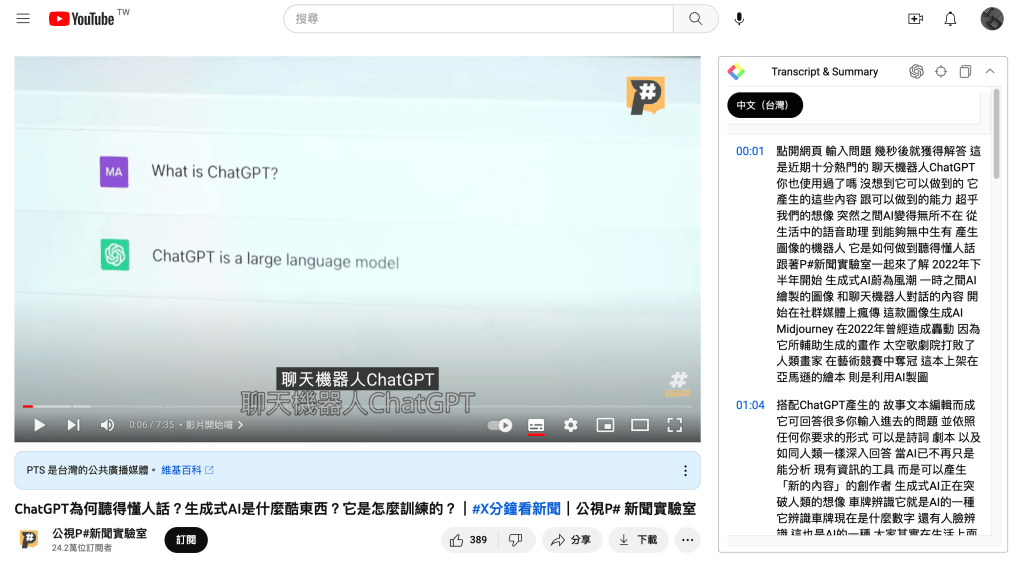The image size is (1024, 562).
Task: Play the video
Action: pyautogui.click(x=39, y=425)
